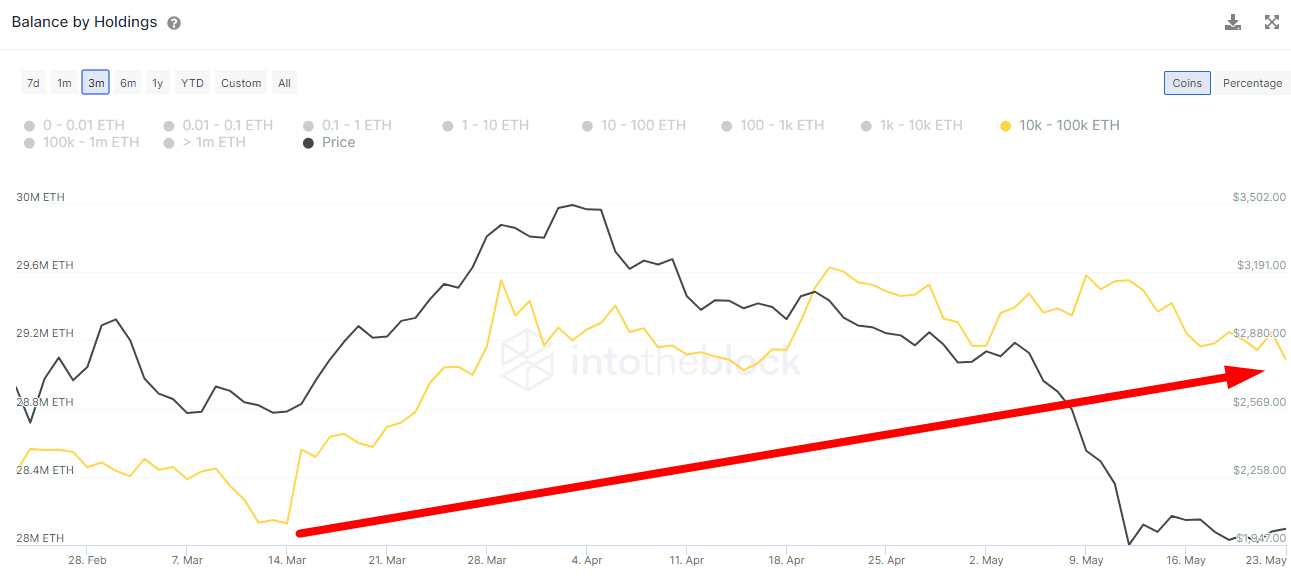Open the Custom date range
This screenshot has width=1291, height=580.
(241, 83)
